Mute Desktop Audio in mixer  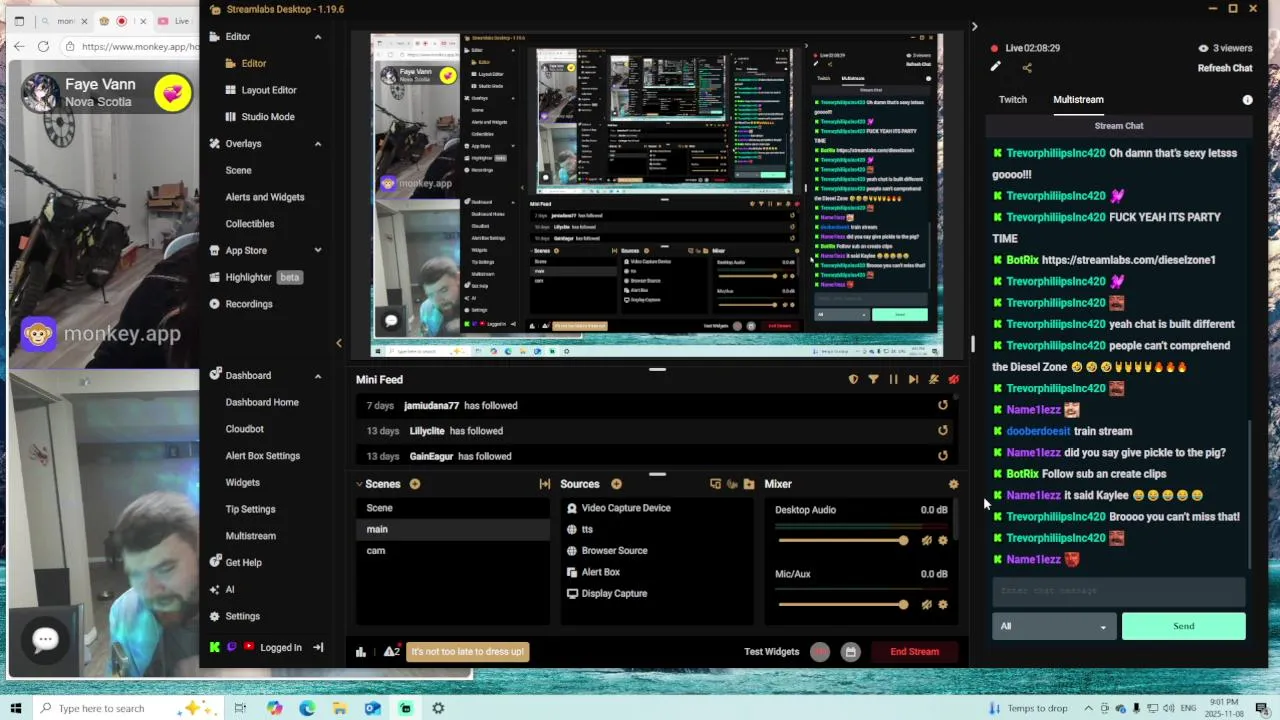pos(927,541)
